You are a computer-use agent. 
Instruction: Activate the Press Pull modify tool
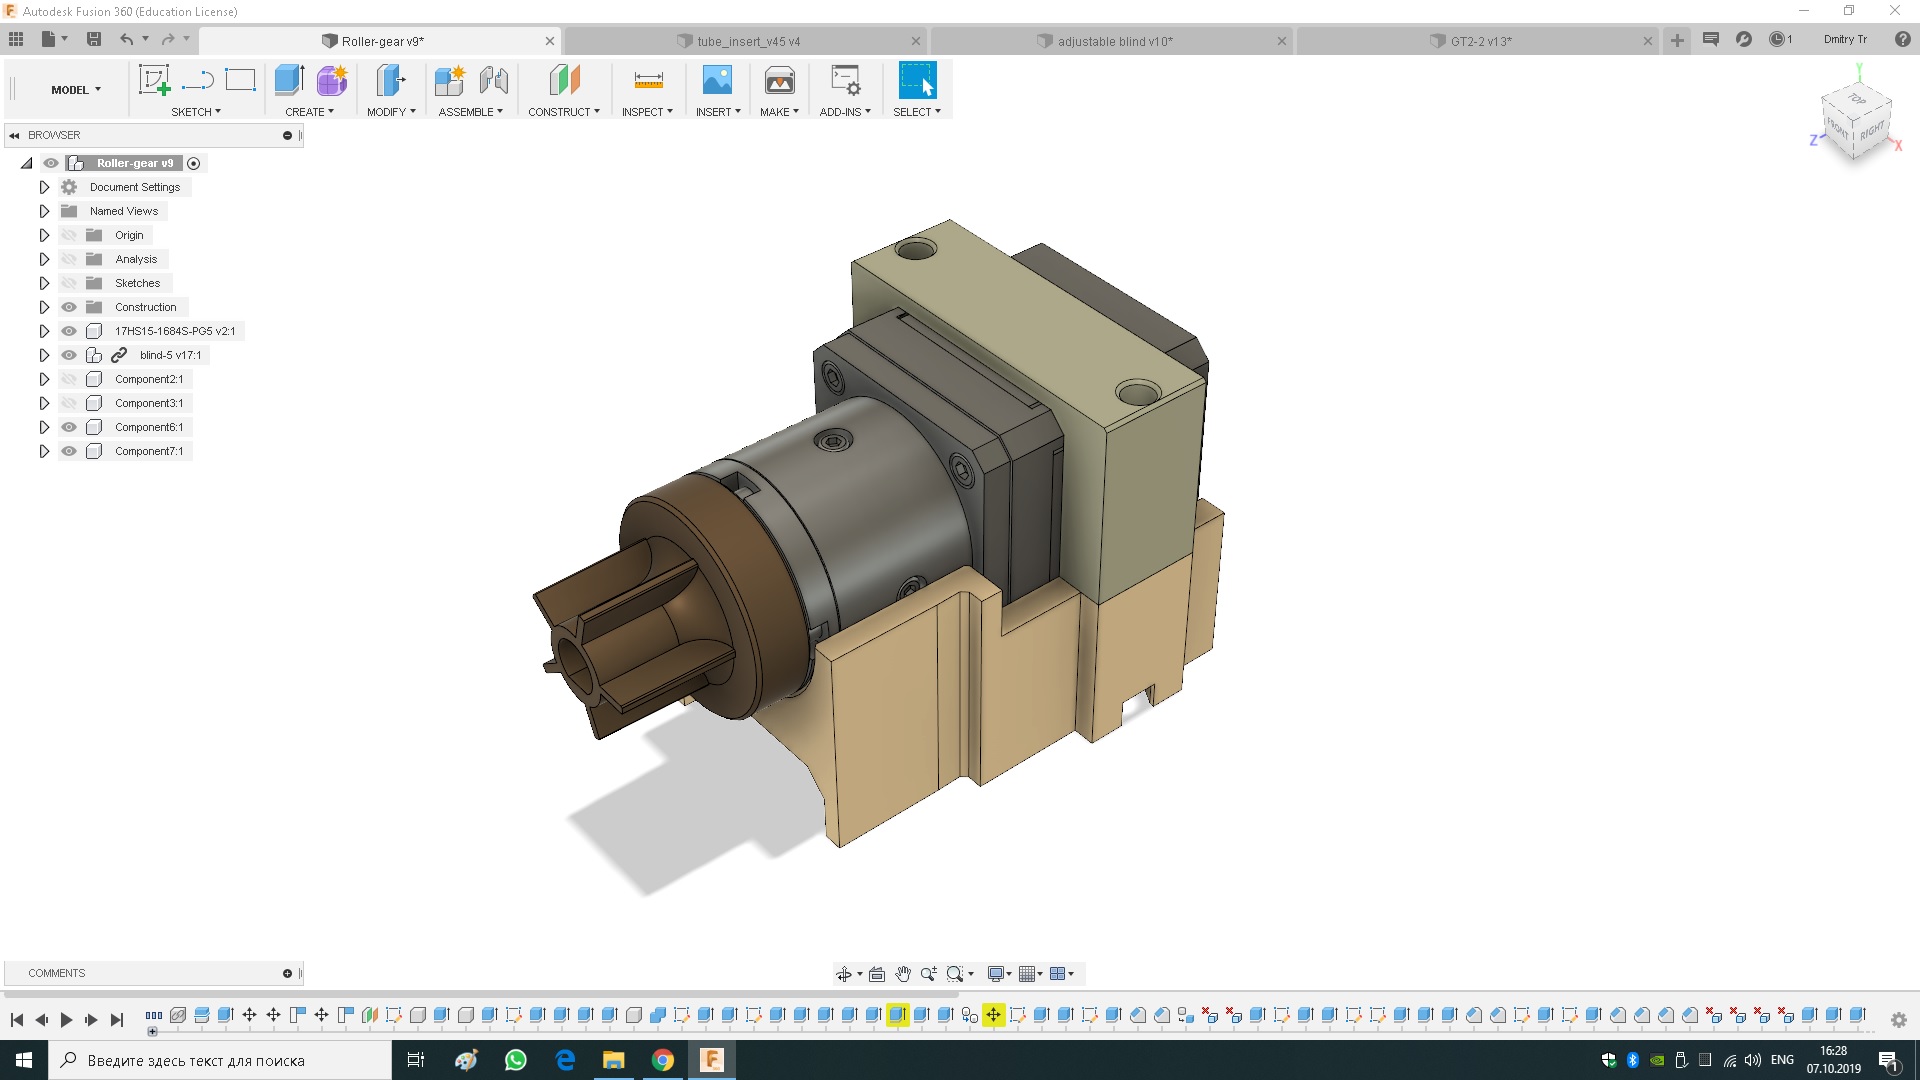(x=388, y=80)
